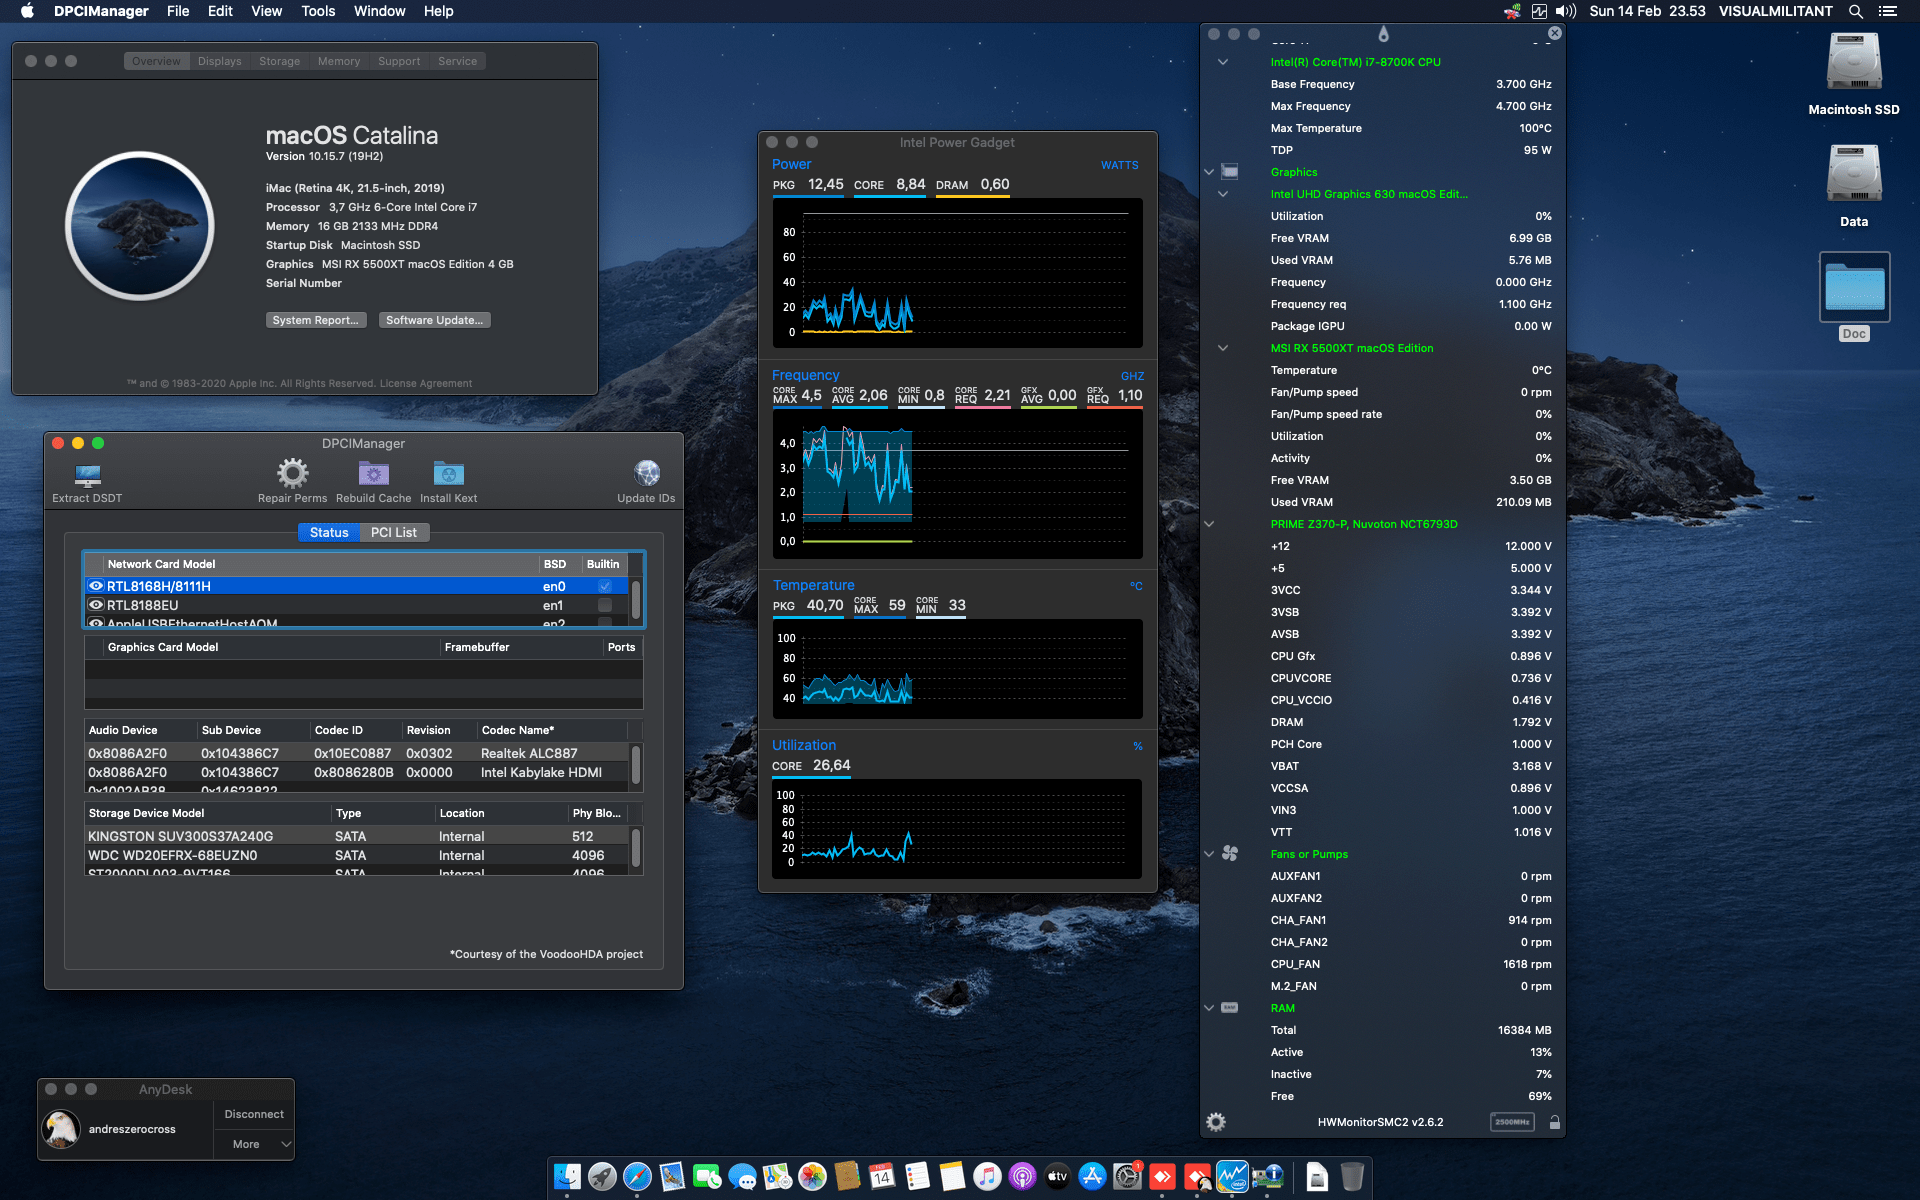Image resolution: width=1920 pixels, height=1200 pixels.
Task: Collapse PRIME Z370-P Nuvoton section
Action: [x=1209, y=524]
